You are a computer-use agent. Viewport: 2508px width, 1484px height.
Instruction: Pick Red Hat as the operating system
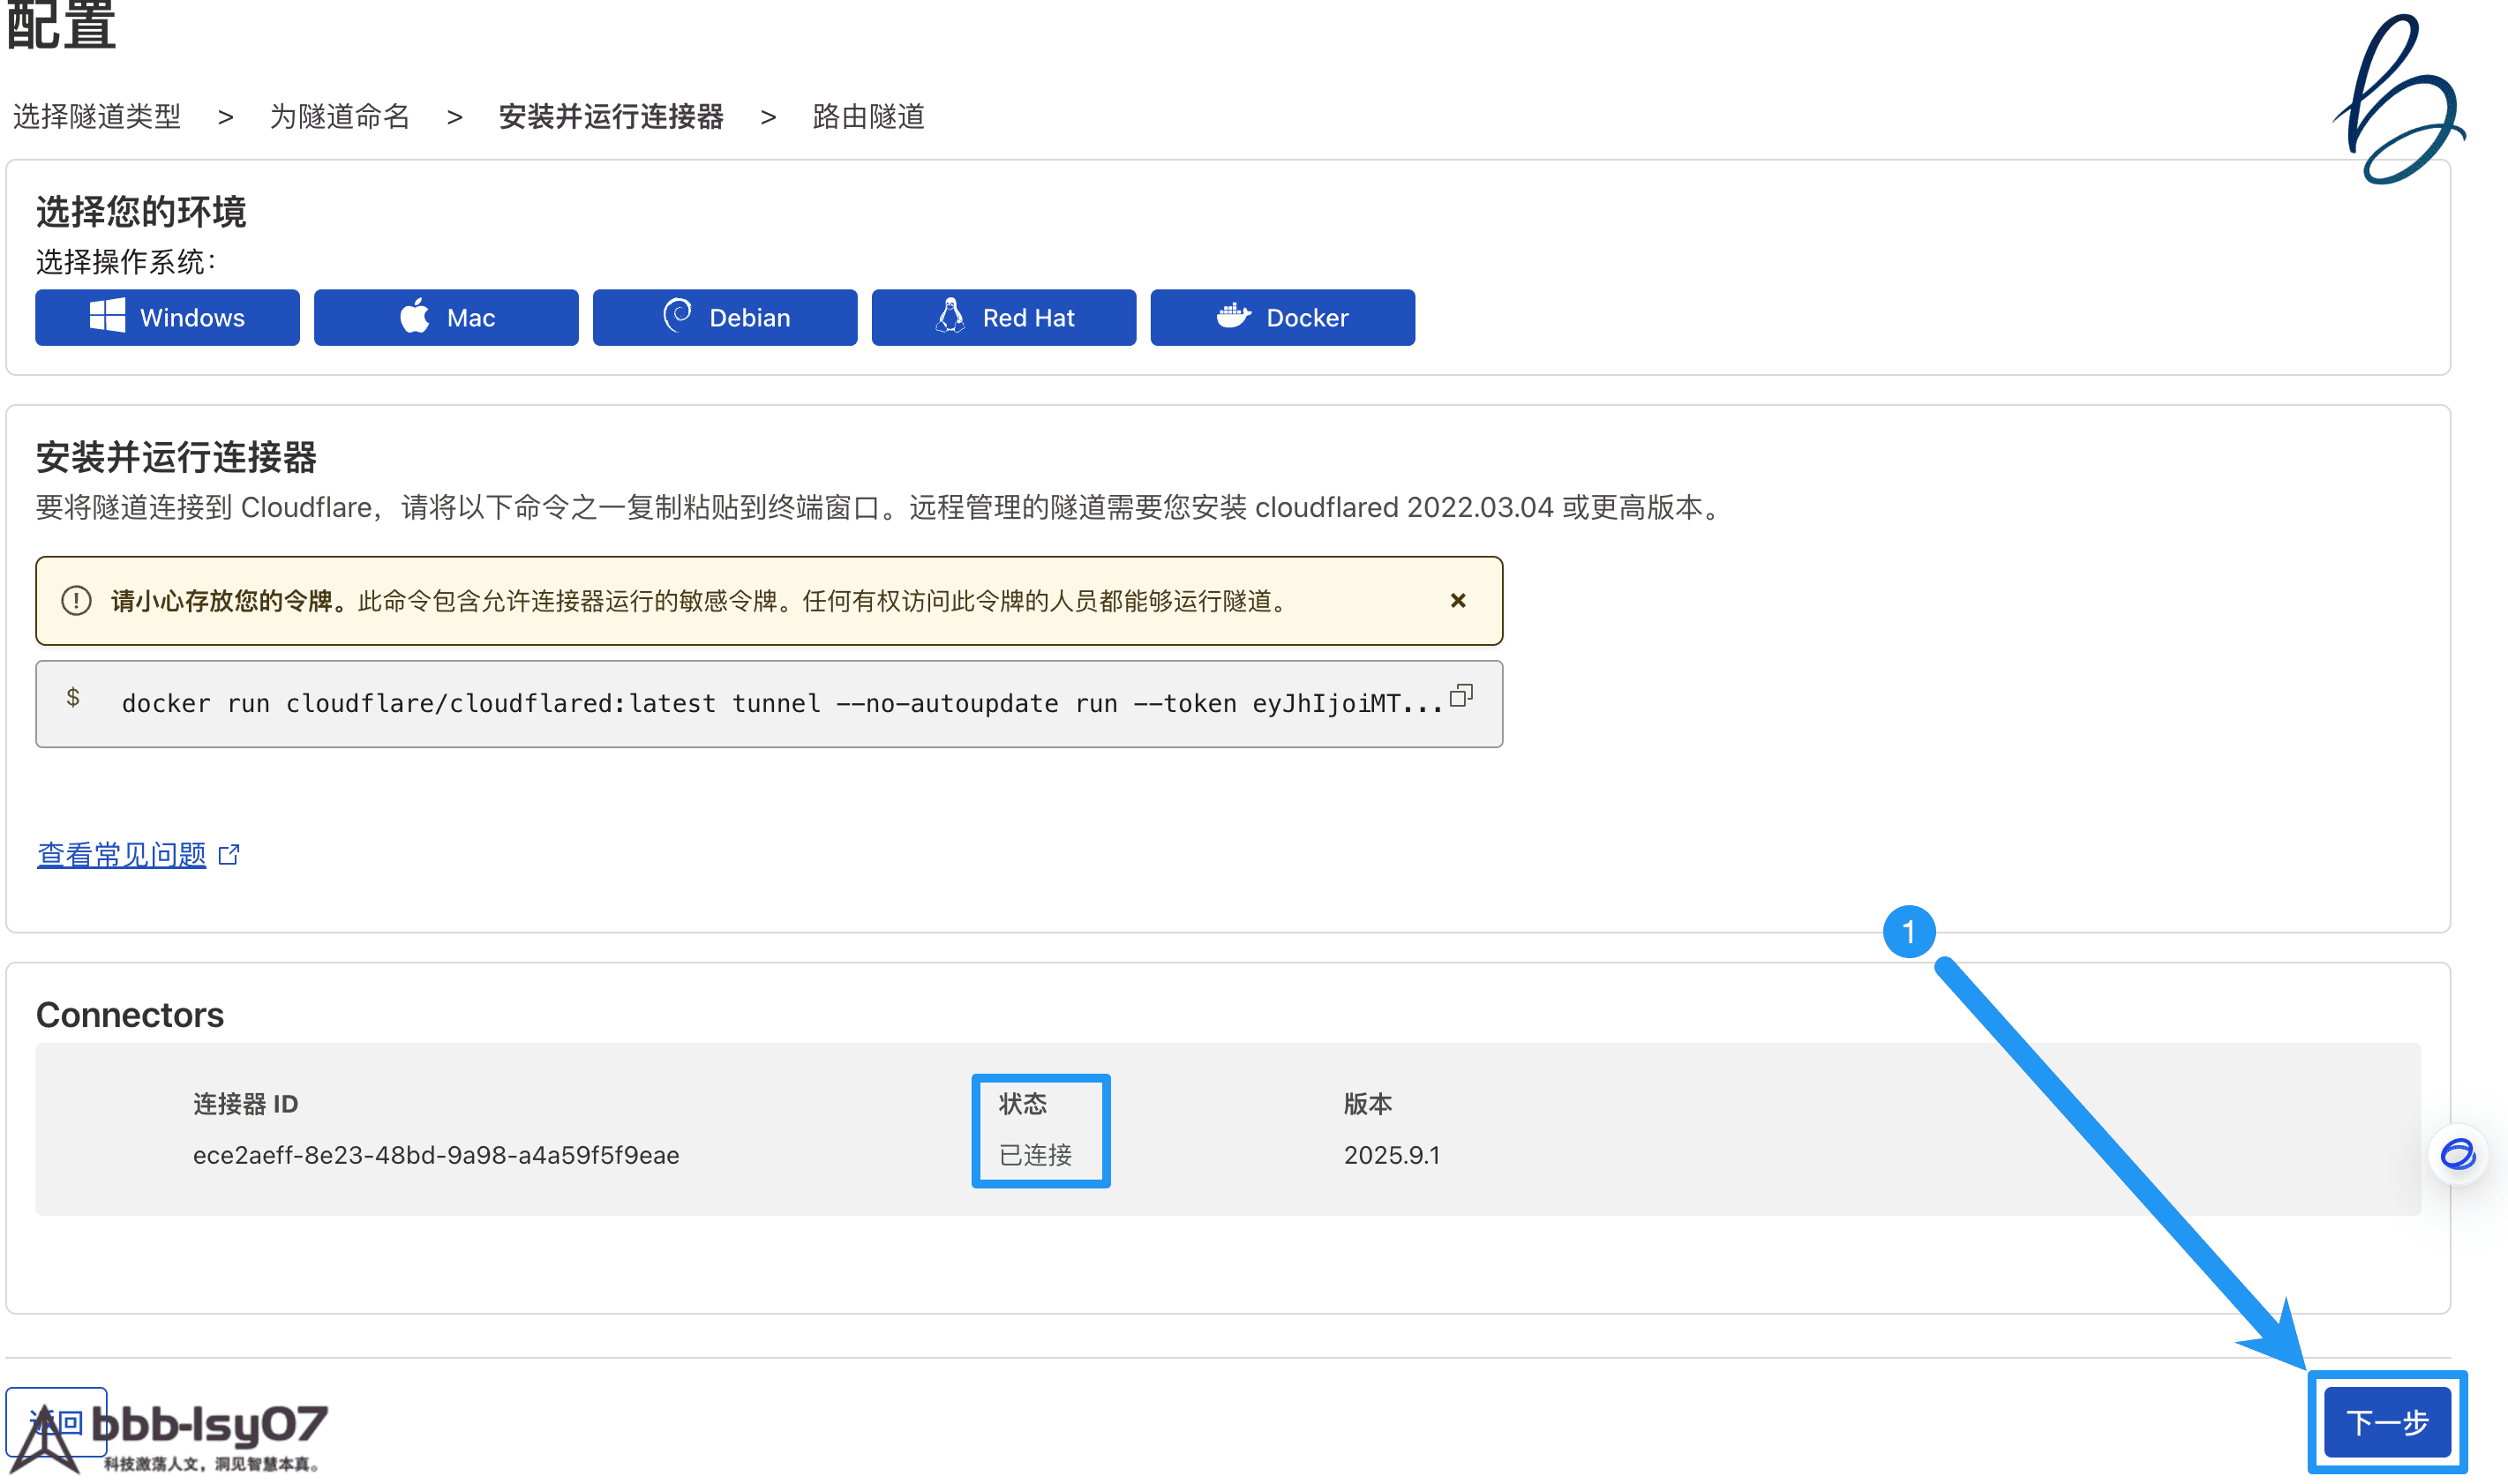[x=1003, y=317]
